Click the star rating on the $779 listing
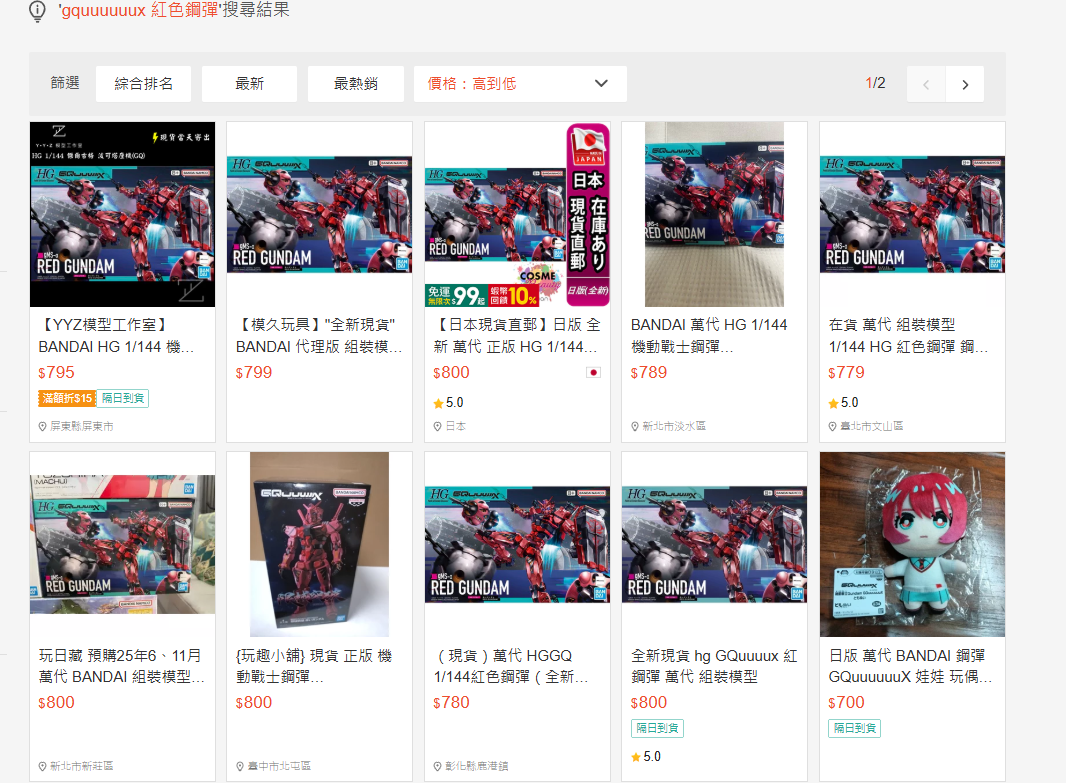The height and width of the screenshot is (783, 1066). click(843, 403)
